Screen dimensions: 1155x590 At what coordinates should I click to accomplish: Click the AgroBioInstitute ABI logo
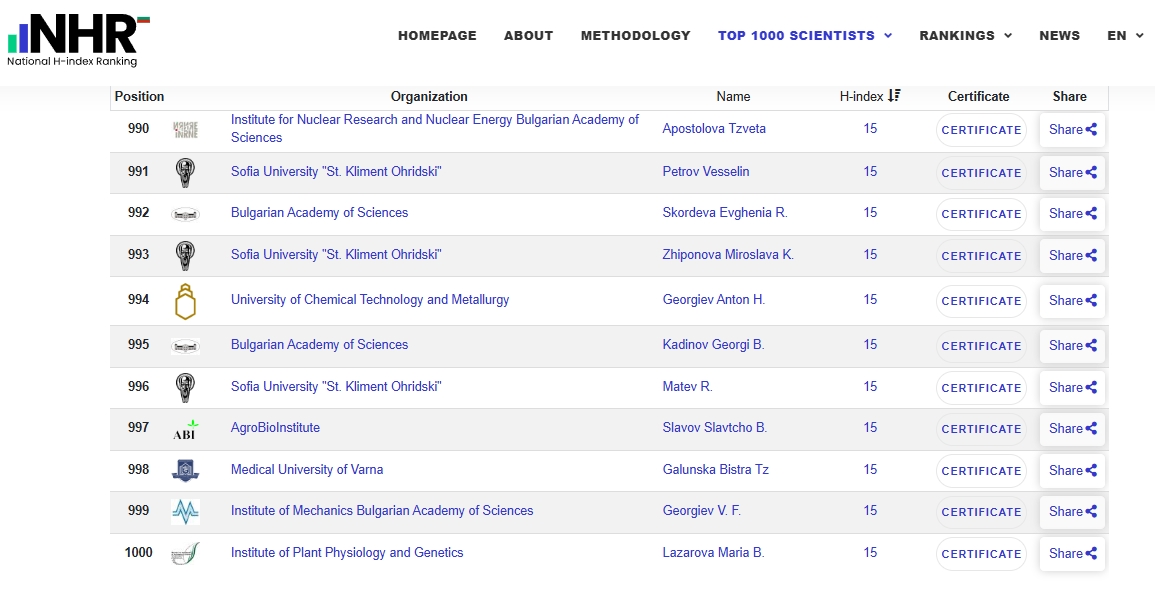click(186, 429)
